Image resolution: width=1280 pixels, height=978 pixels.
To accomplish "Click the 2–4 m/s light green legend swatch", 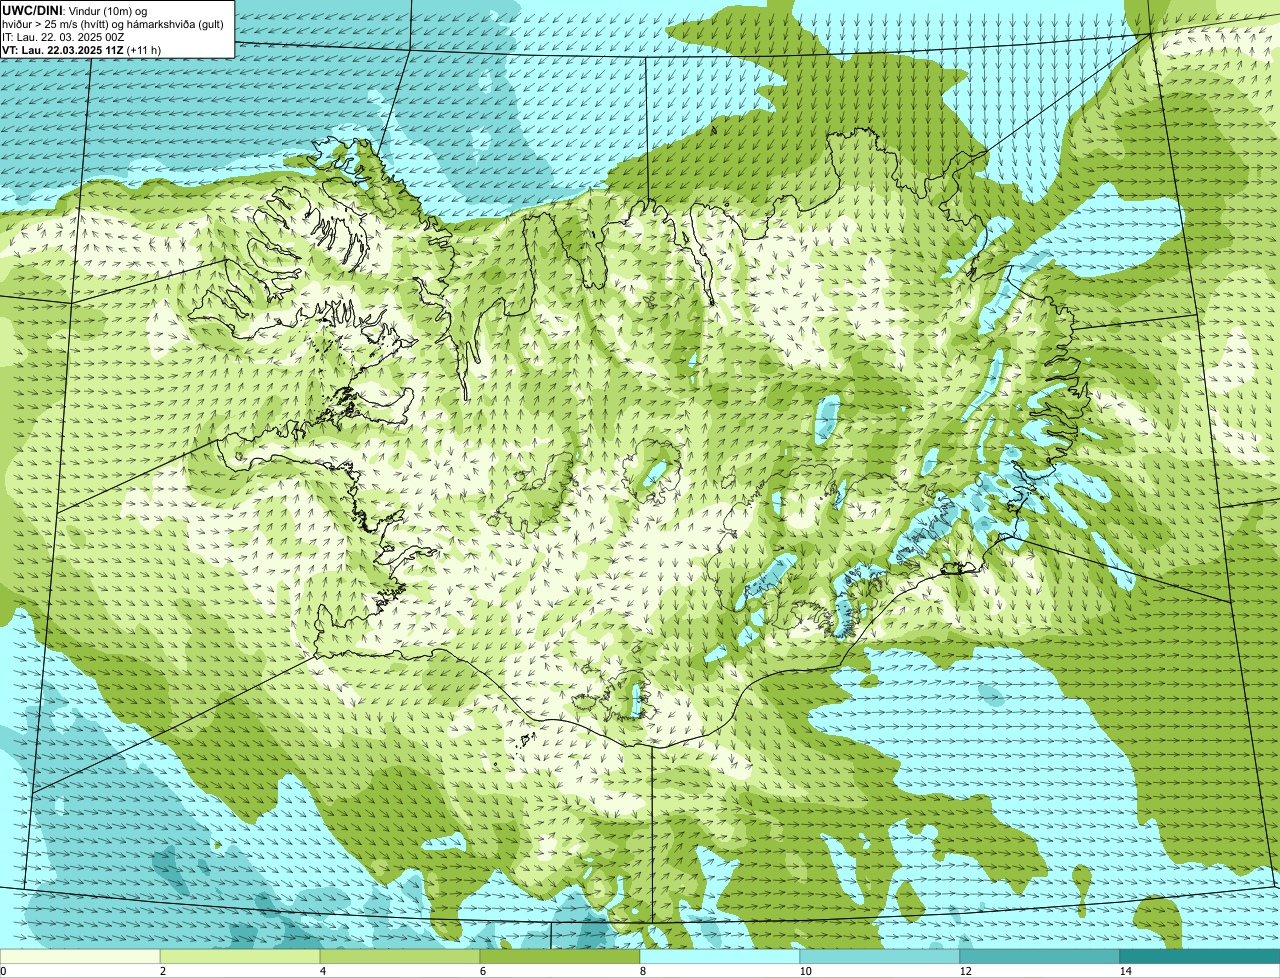I will tap(240, 957).
